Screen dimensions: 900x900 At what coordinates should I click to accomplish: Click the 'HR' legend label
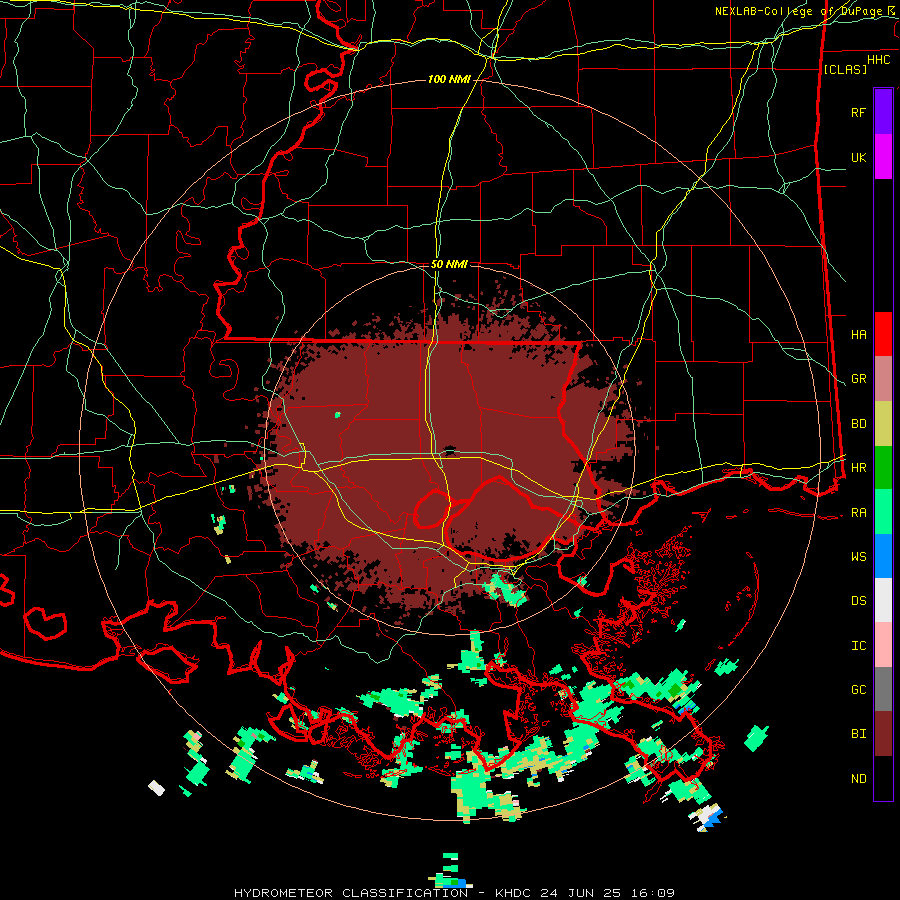[x=858, y=468]
